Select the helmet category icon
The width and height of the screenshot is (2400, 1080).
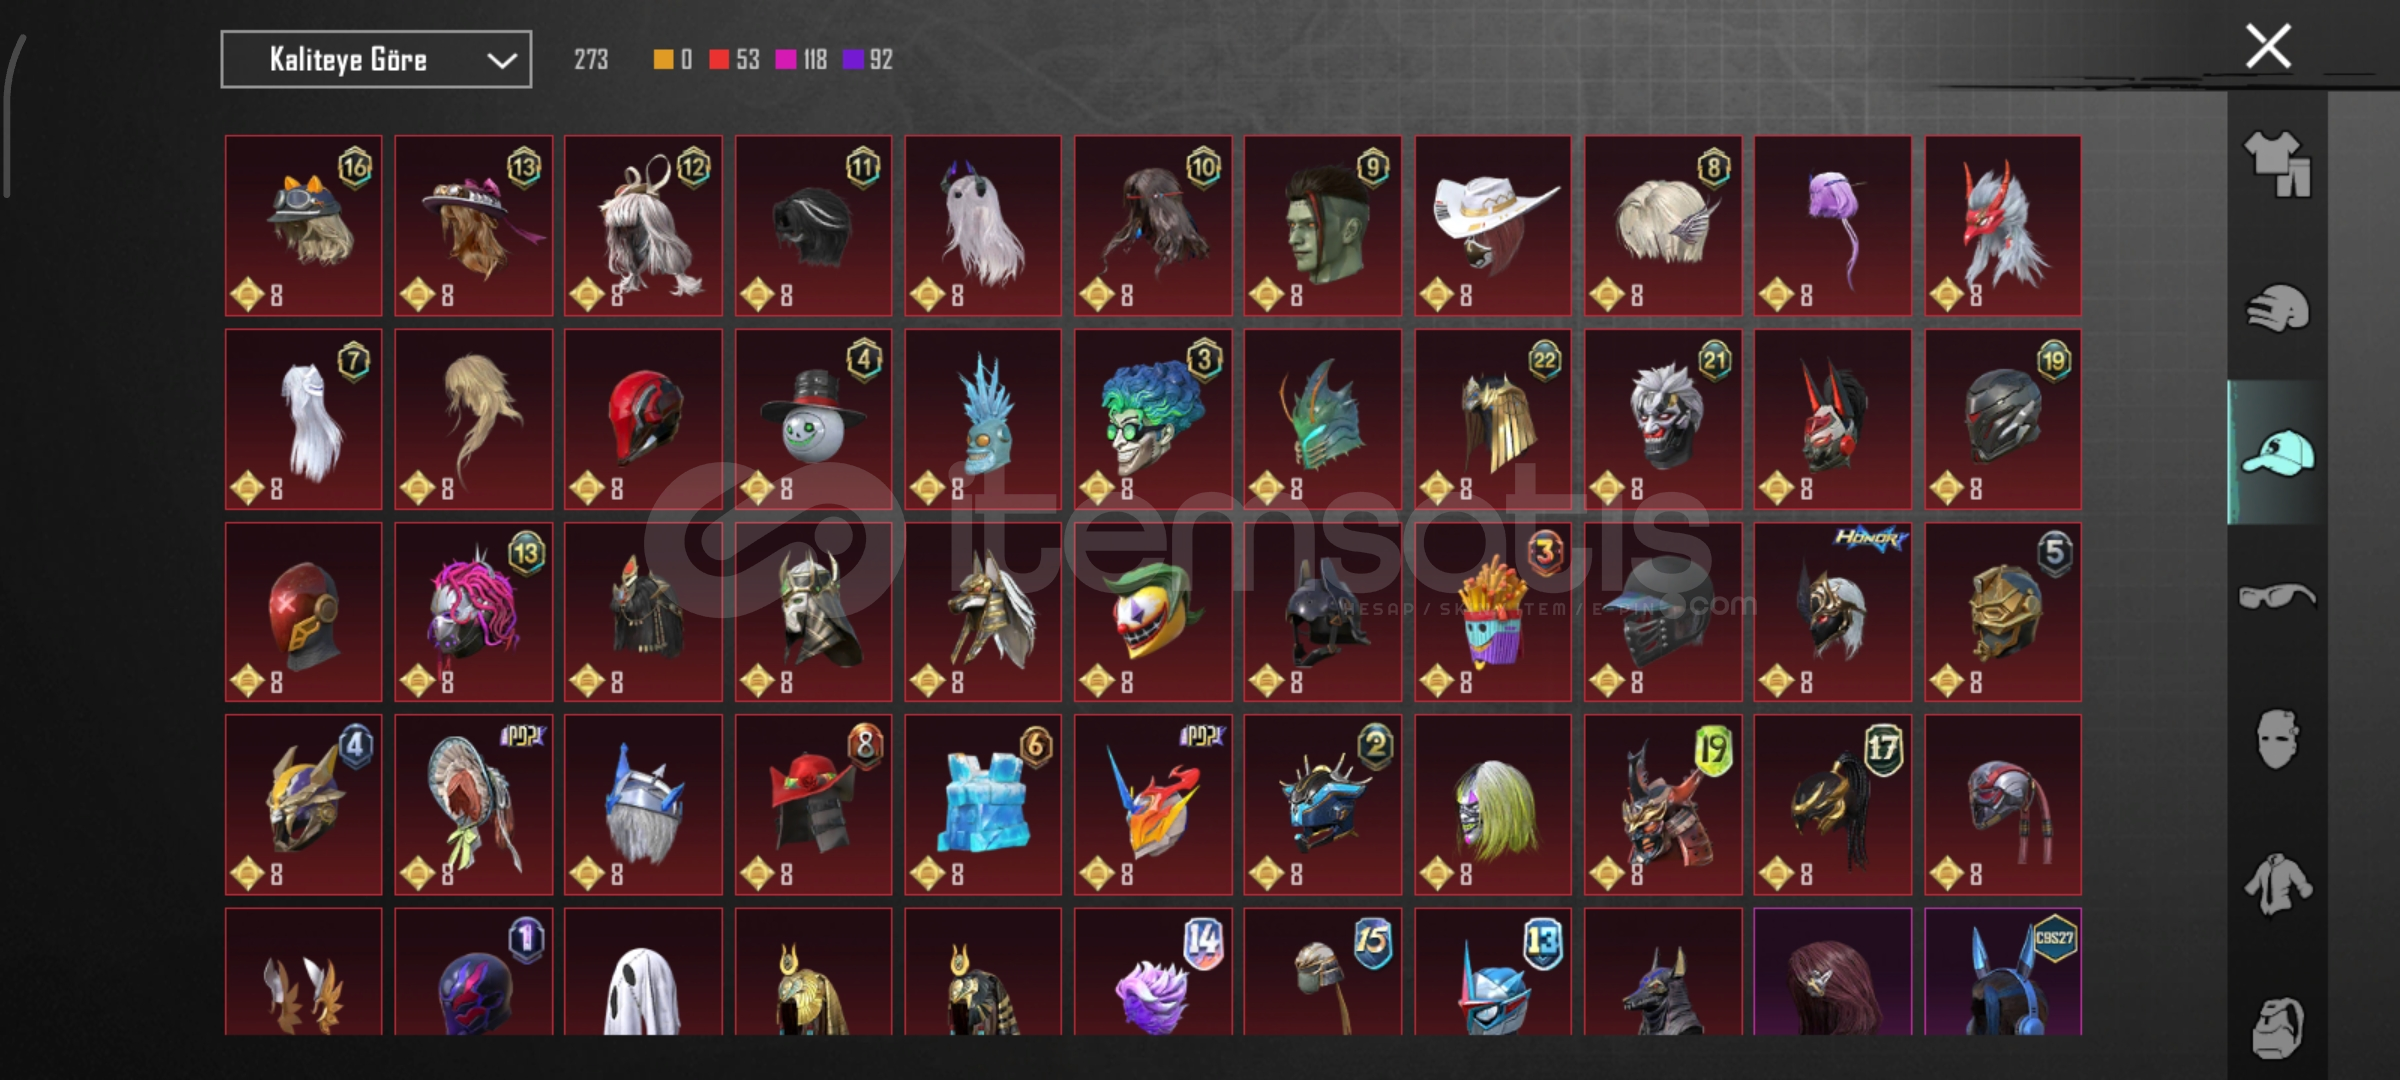2277,308
